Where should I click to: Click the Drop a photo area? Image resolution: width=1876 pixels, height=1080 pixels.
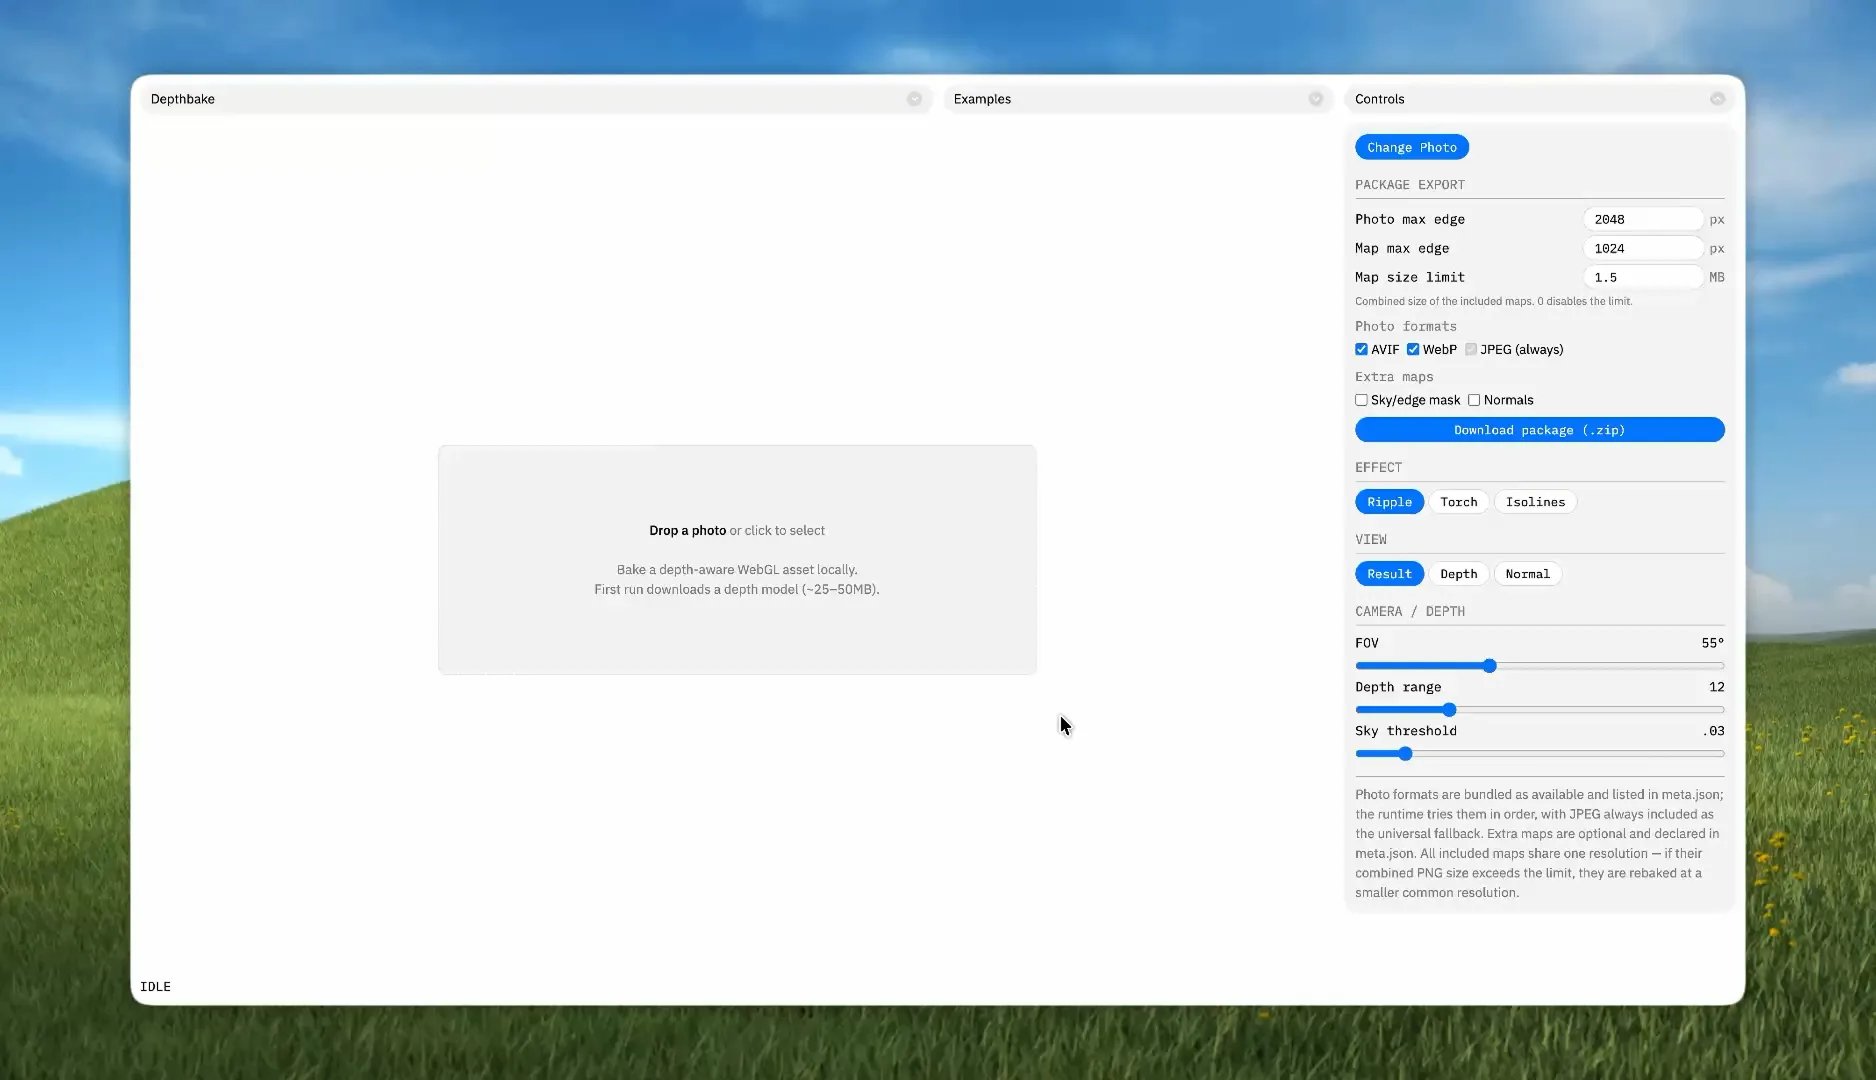(737, 560)
